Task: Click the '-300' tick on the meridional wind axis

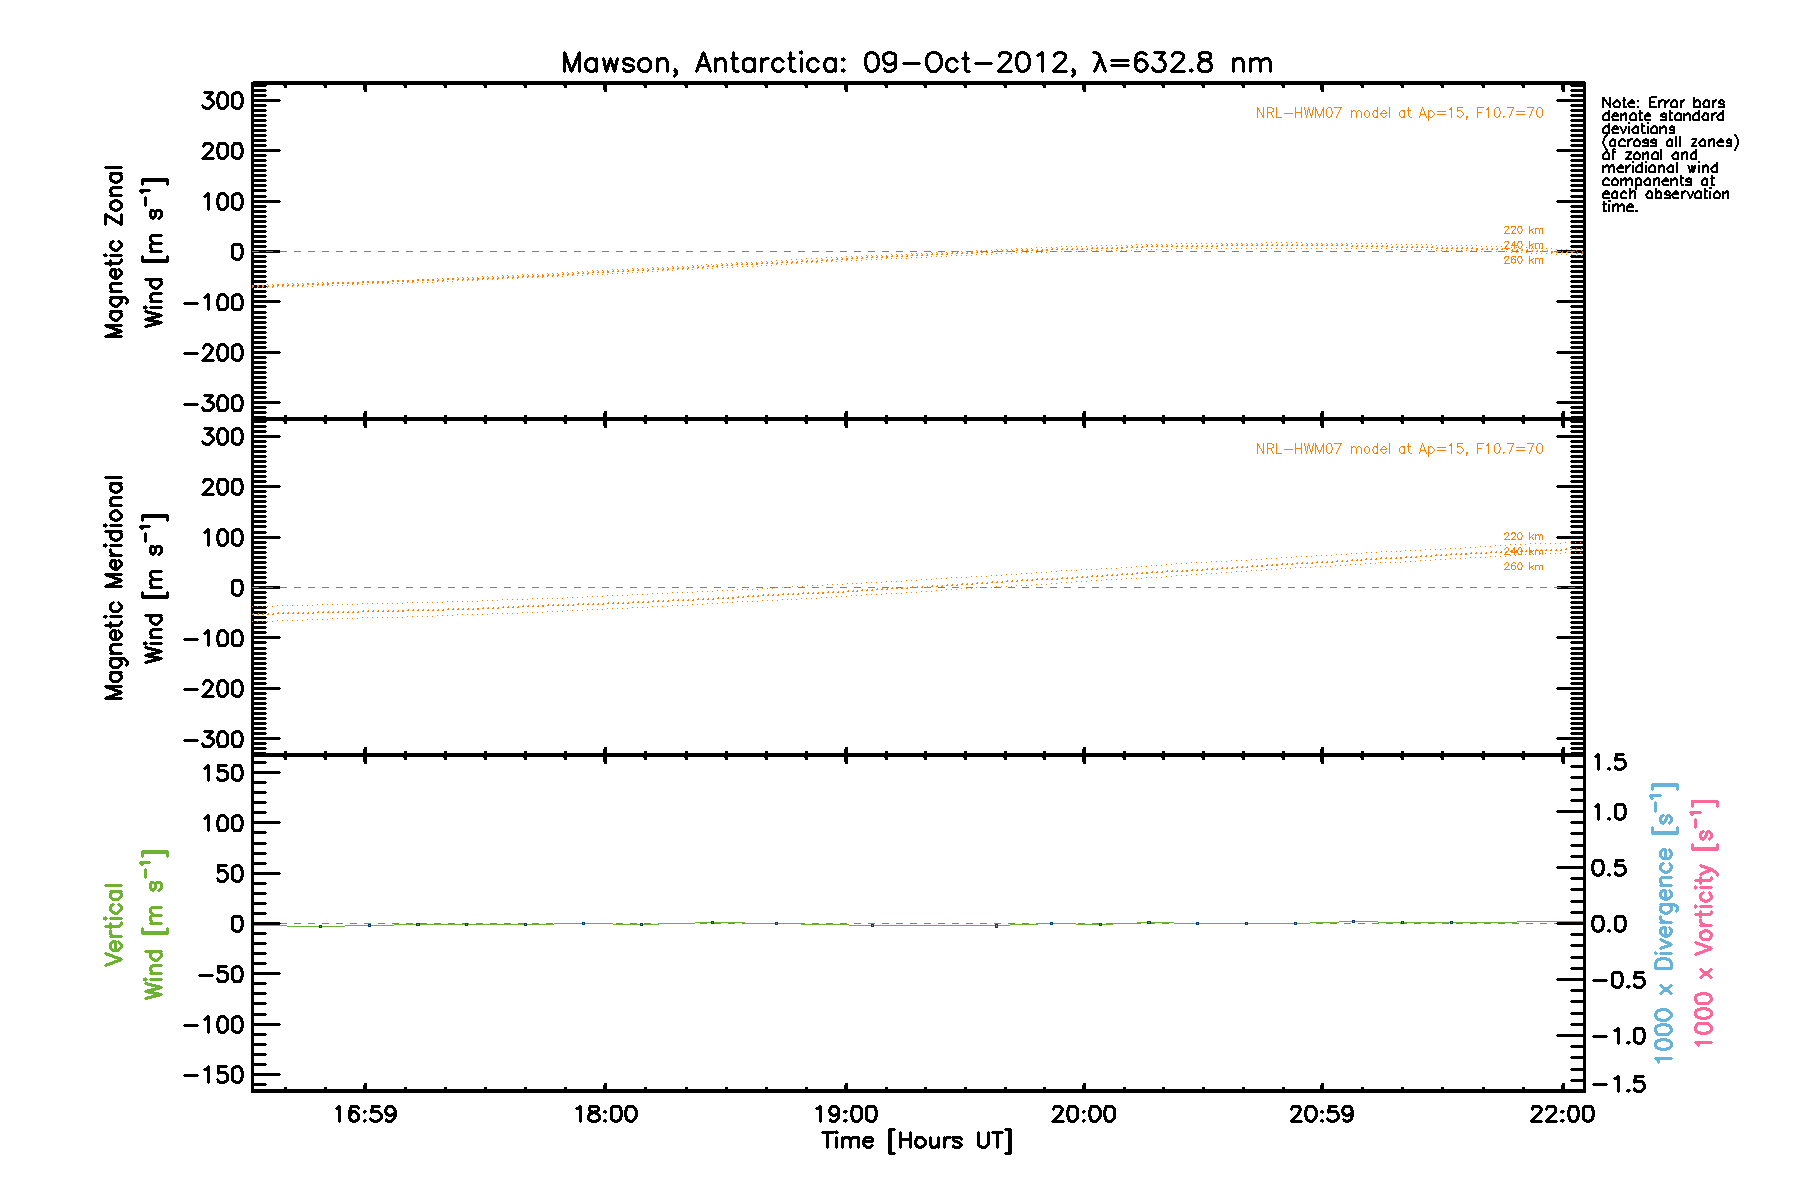Action: (213, 739)
